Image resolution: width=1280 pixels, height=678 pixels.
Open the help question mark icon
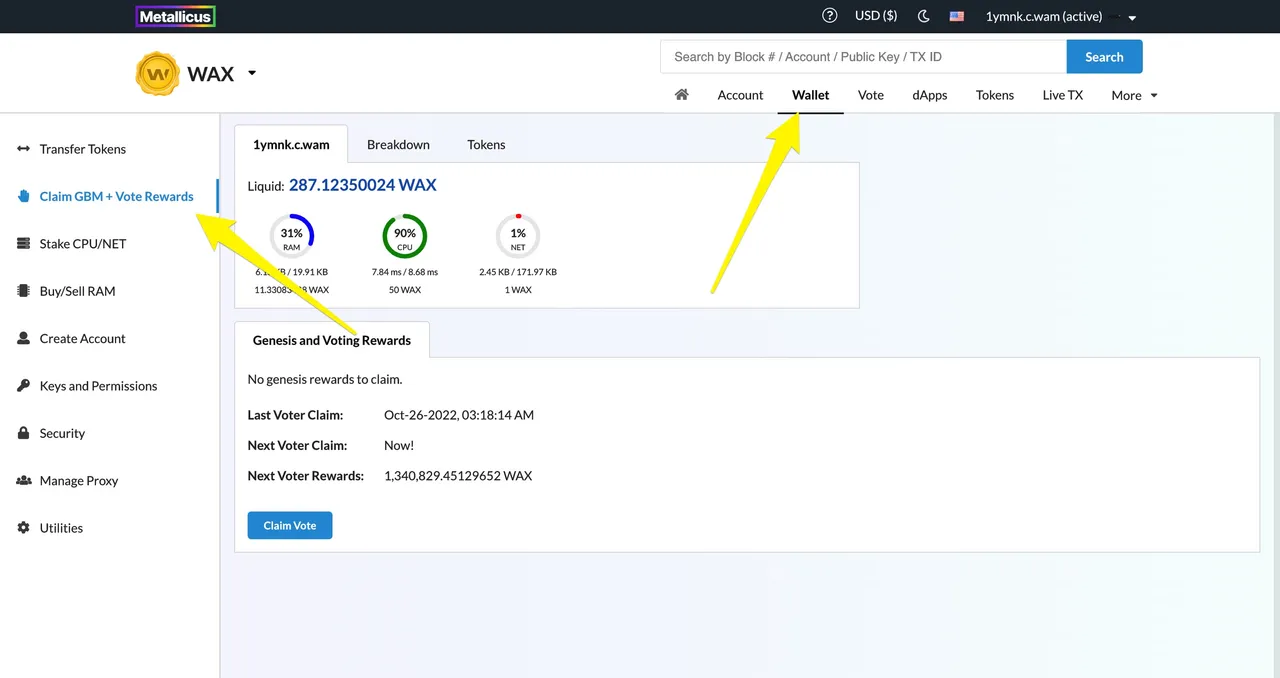(829, 16)
